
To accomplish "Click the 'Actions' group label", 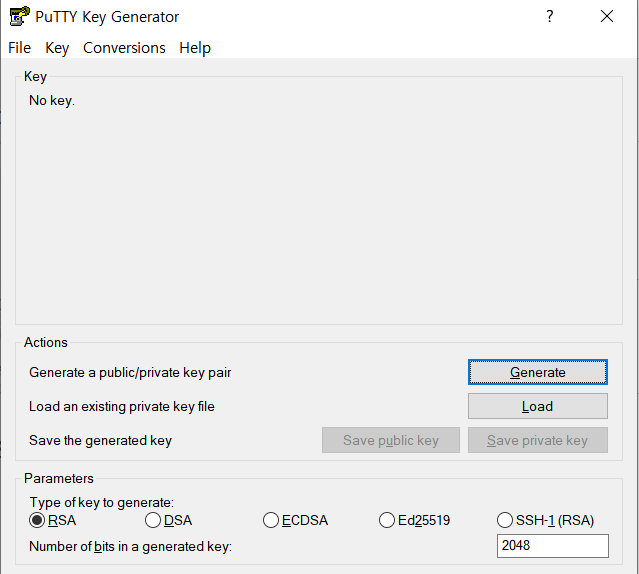I will (46, 342).
